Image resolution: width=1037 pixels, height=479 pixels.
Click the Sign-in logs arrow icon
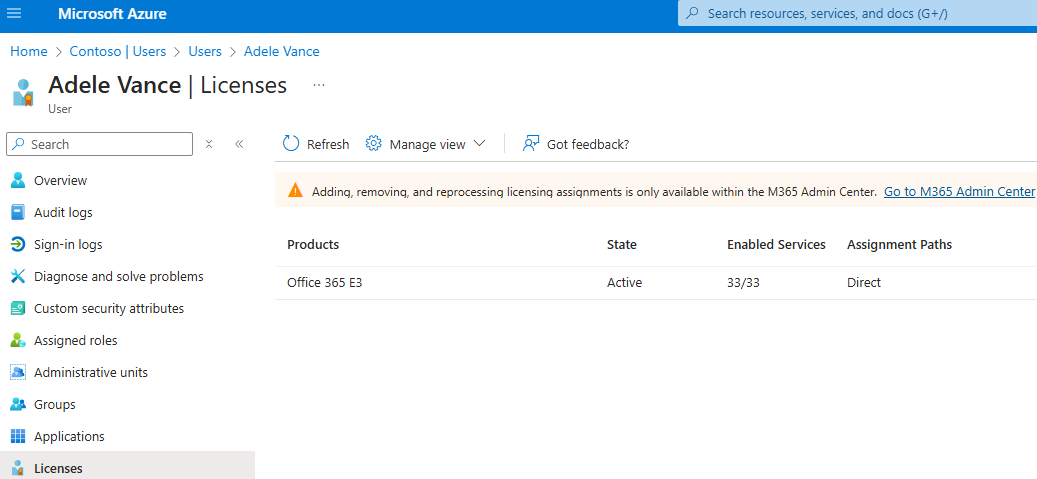[18, 245]
